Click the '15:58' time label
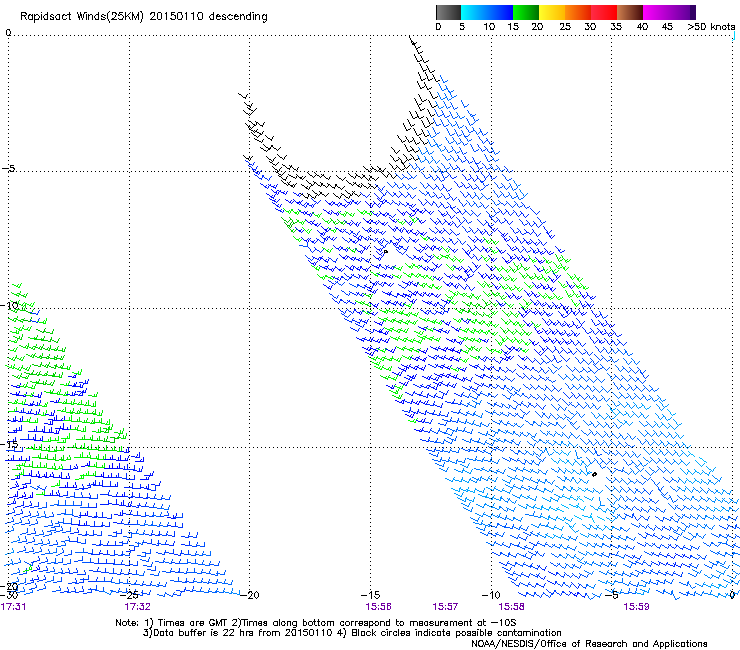740x650 pixels. [x=512, y=607]
